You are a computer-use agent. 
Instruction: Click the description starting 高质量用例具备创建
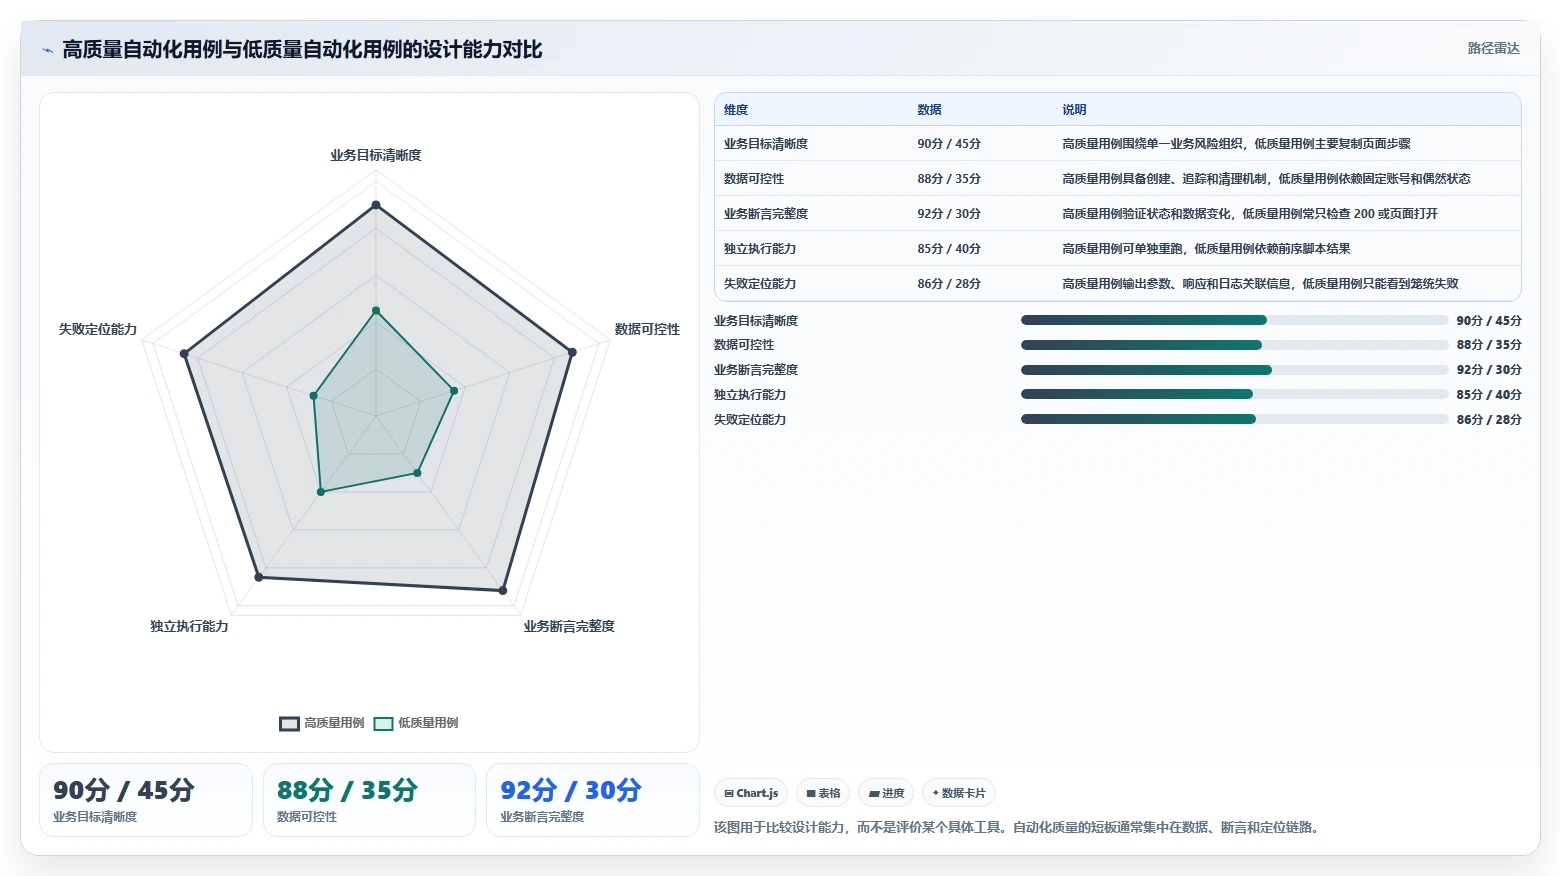click(x=1266, y=179)
